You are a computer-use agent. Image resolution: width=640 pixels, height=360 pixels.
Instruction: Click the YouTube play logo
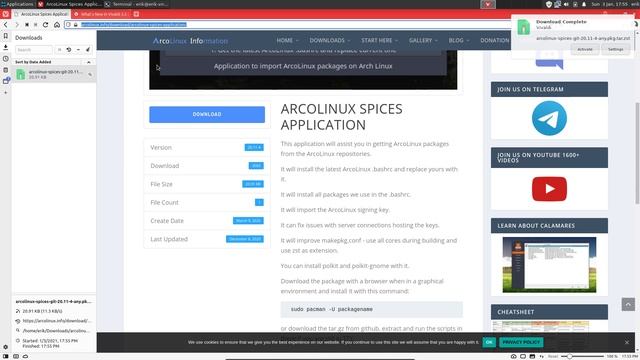pyautogui.click(x=549, y=189)
